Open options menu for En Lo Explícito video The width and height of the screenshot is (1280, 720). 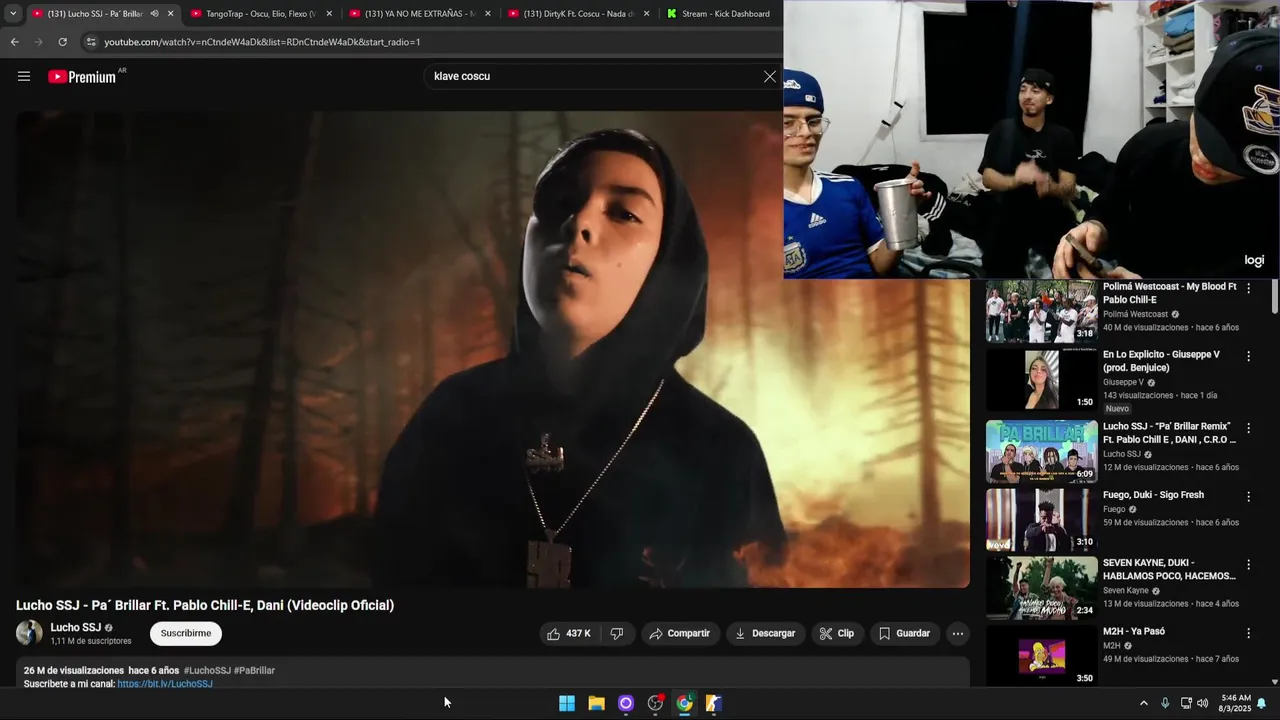[x=1248, y=356]
